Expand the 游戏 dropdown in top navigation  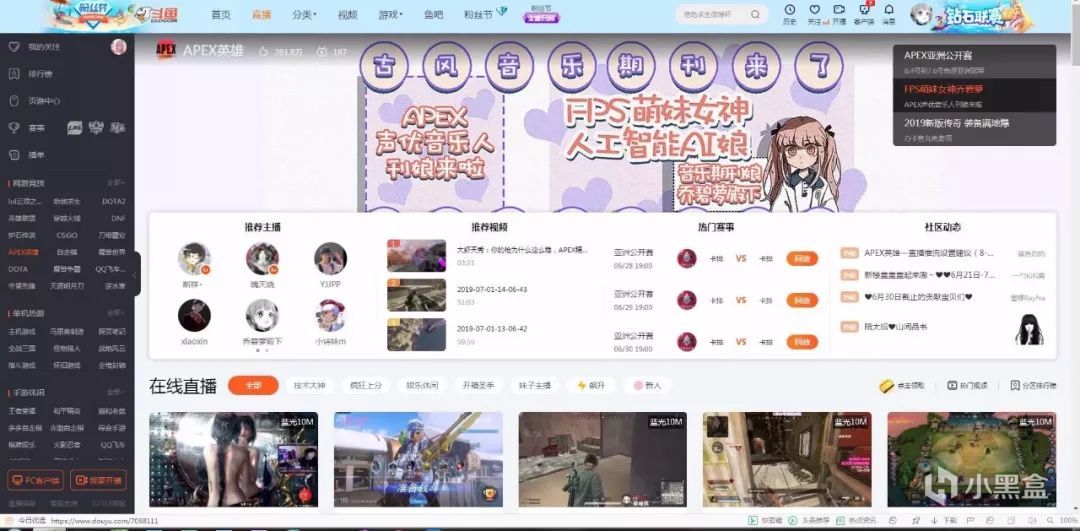tap(389, 15)
